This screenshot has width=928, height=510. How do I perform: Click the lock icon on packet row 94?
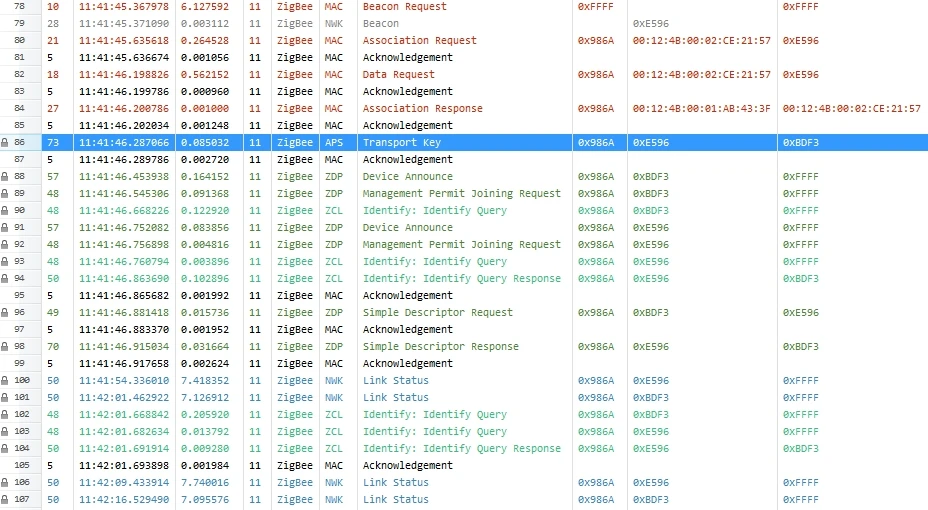(x=5, y=279)
